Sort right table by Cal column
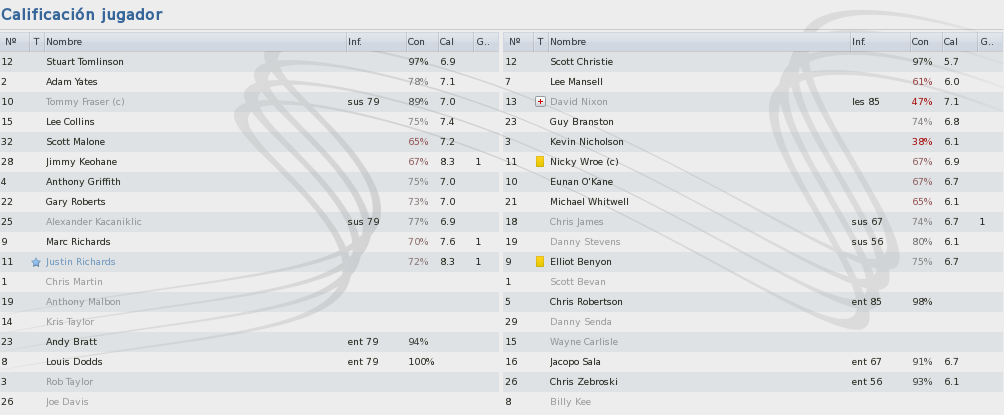 959,42
